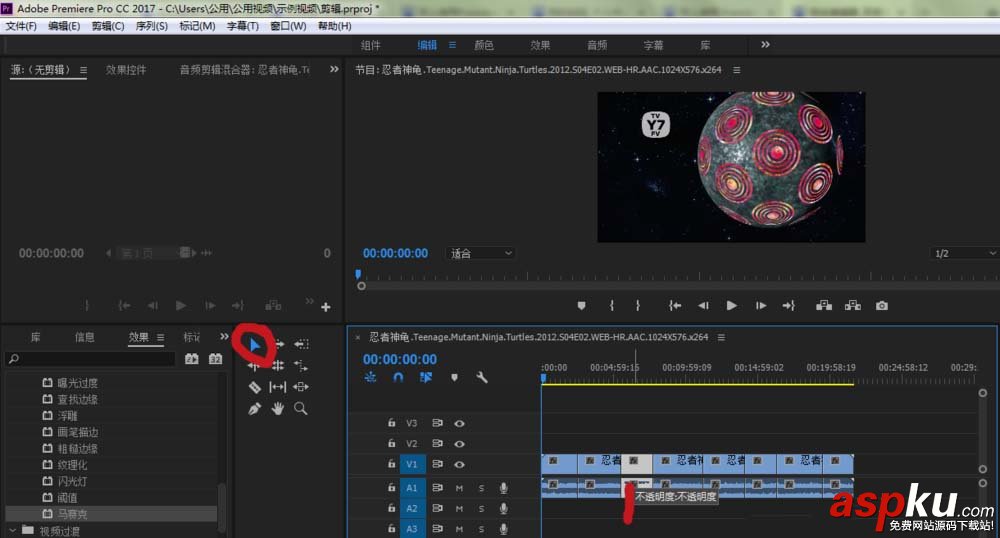Image resolution: width=1000 pixels, height=538 pixels.
Task: Switch to the 音频 workspace
Action: click(x=597, y=45)
